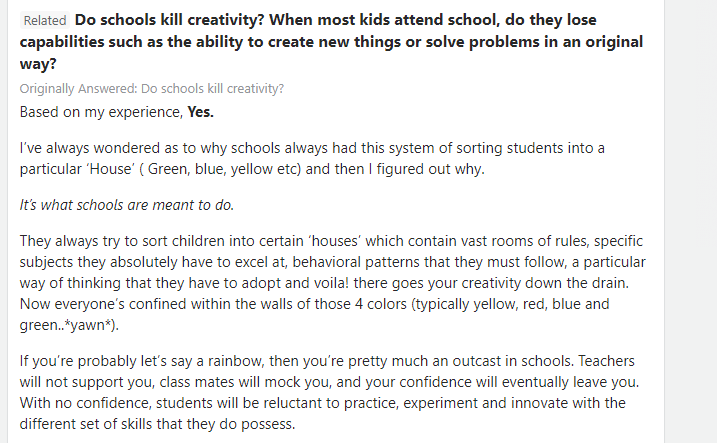
Task: Click the word 'rainbow' in the last paragraph
Action: (235, 361)
